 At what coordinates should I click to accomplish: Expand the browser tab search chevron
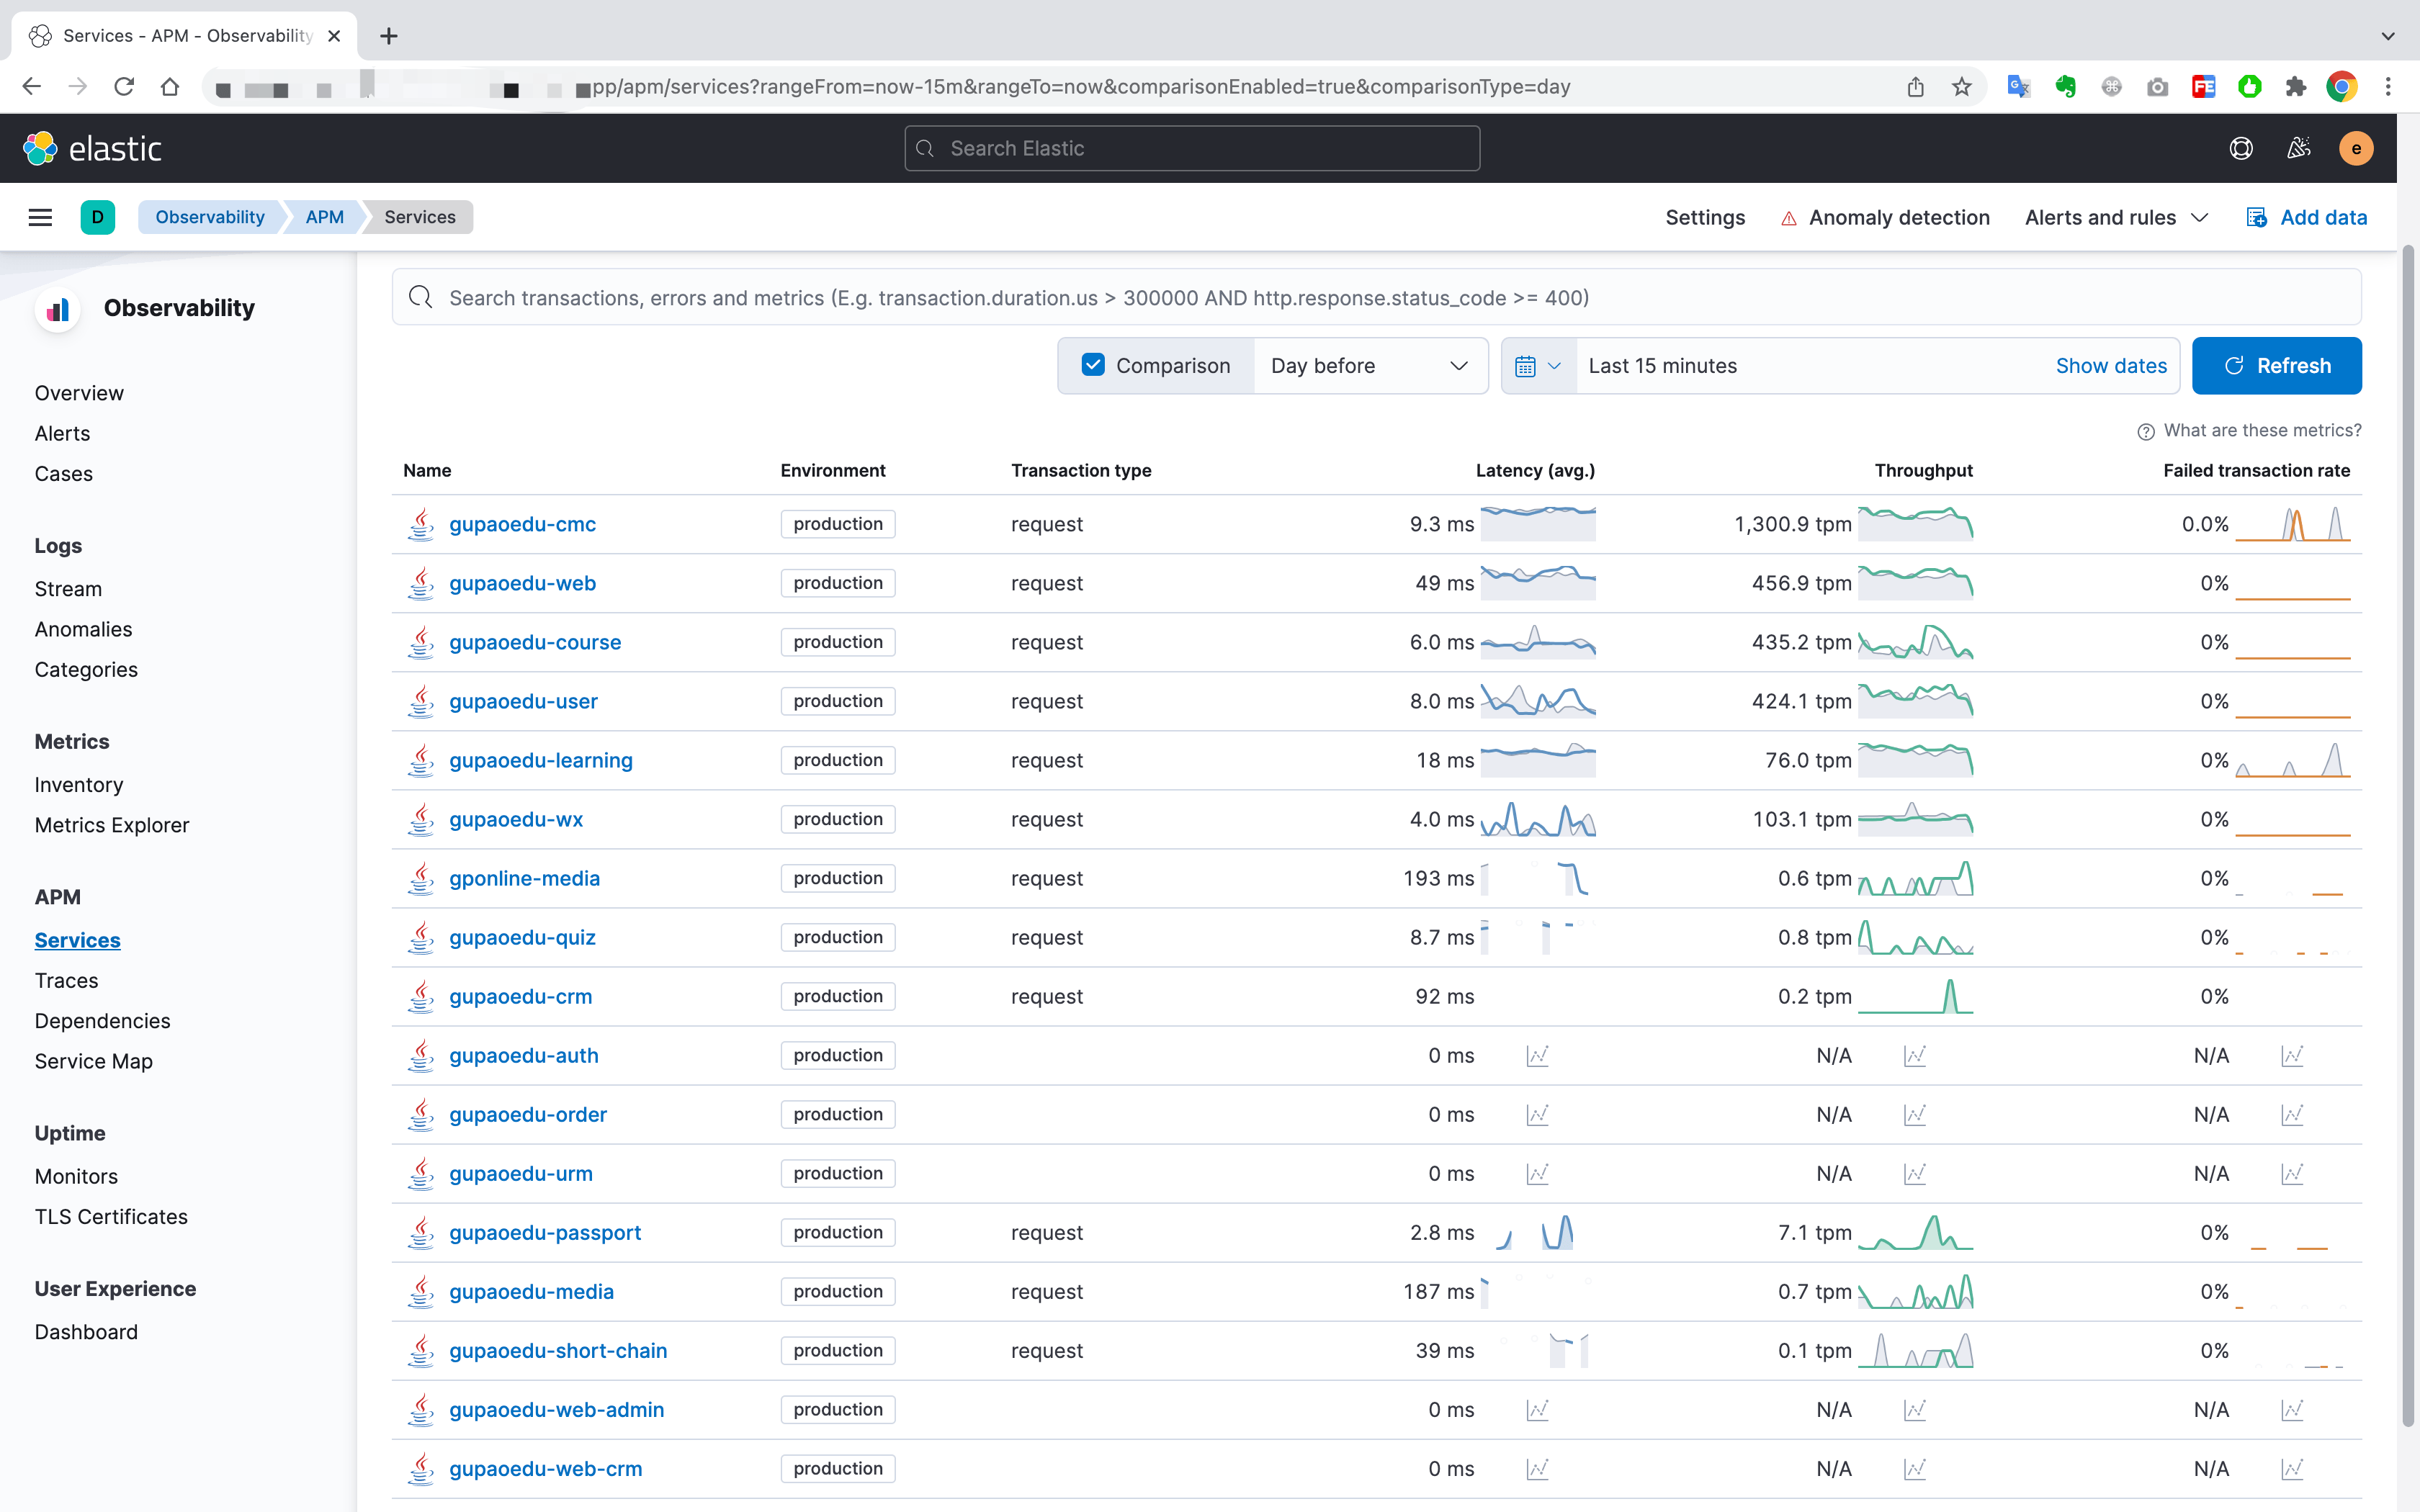(x=2388, y=36)
